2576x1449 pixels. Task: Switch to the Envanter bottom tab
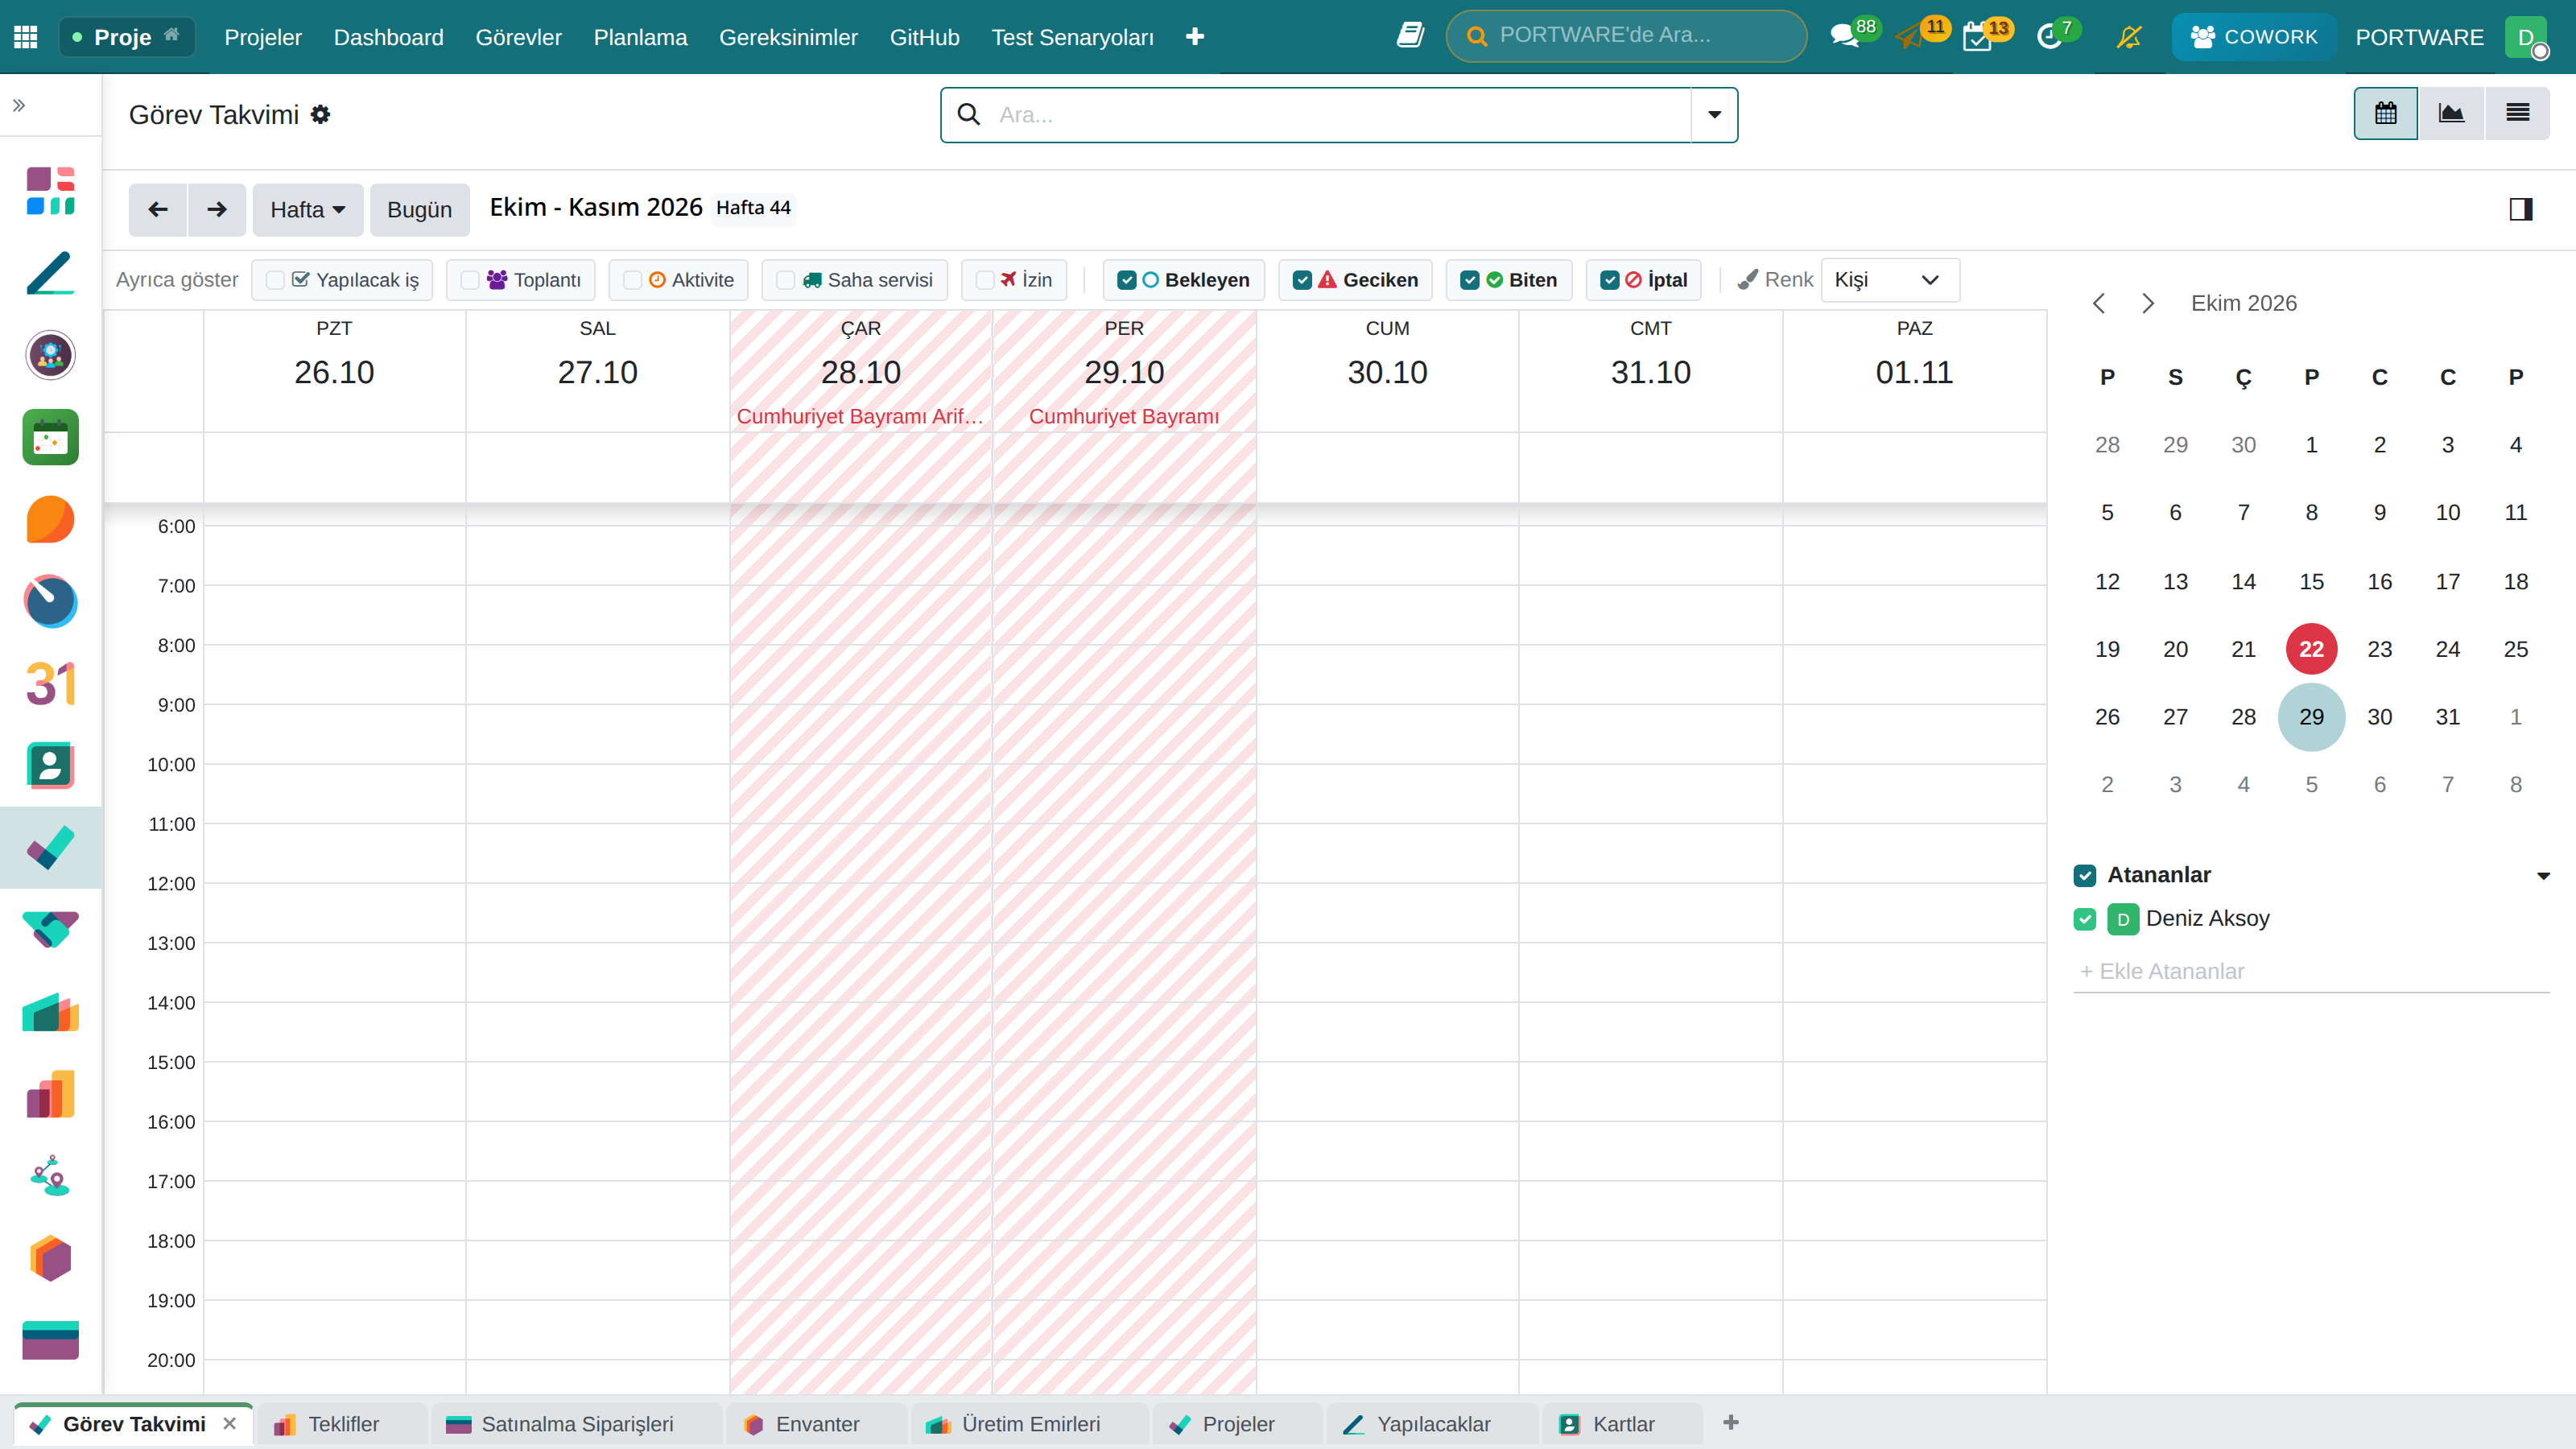point(816,1424)
